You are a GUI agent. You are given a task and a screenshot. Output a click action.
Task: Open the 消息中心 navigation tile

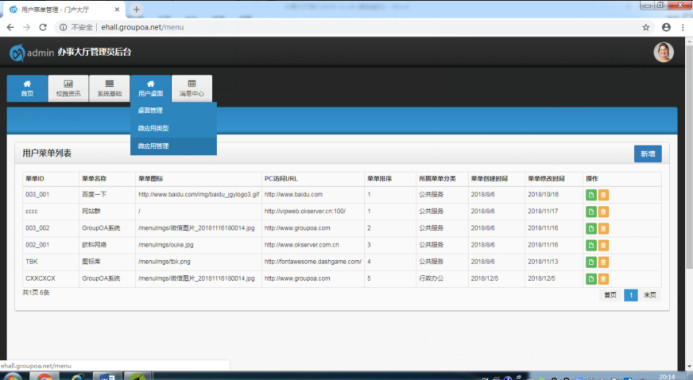192,88
